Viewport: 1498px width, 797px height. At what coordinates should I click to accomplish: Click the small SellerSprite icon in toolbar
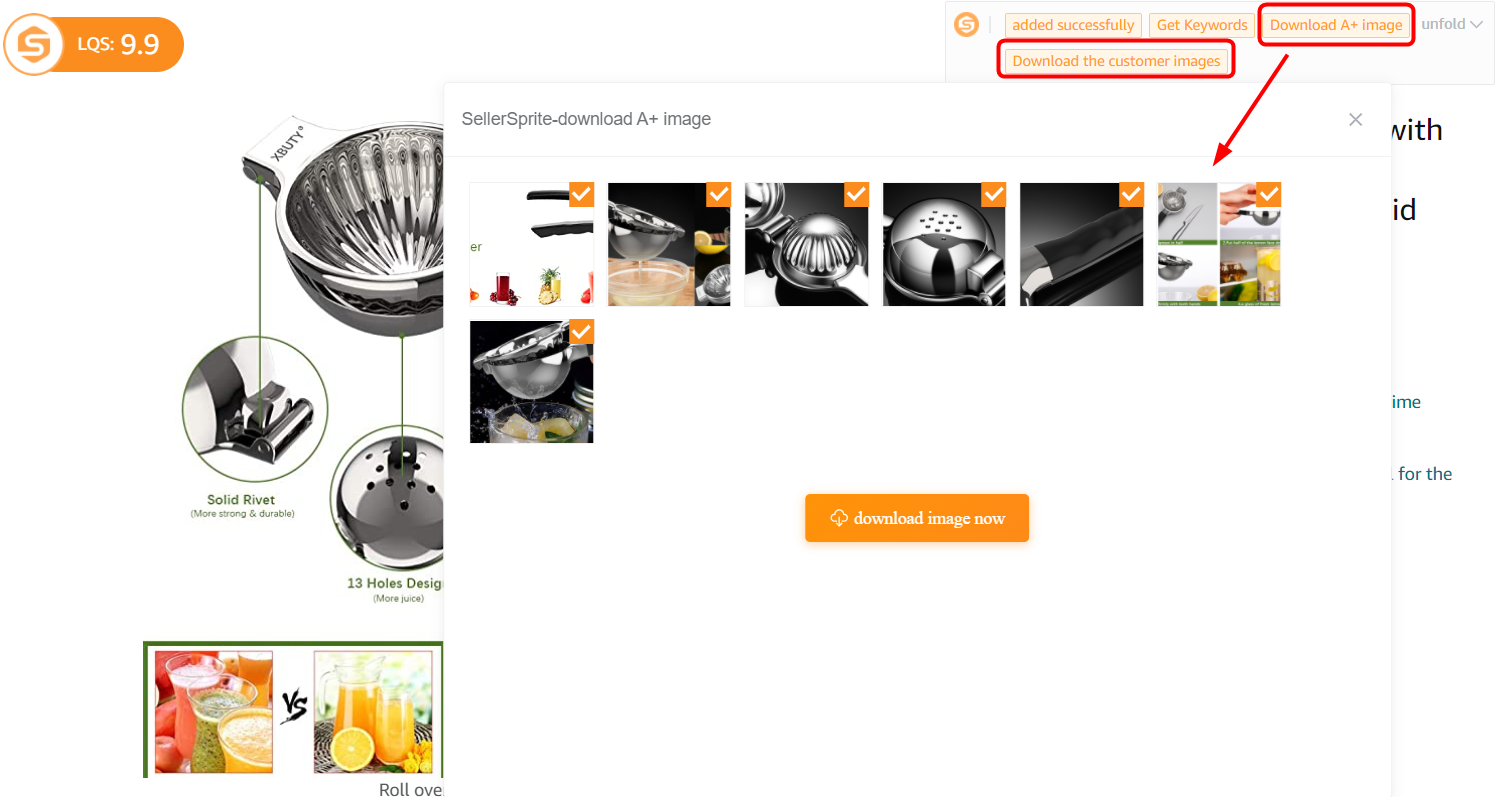966,25
